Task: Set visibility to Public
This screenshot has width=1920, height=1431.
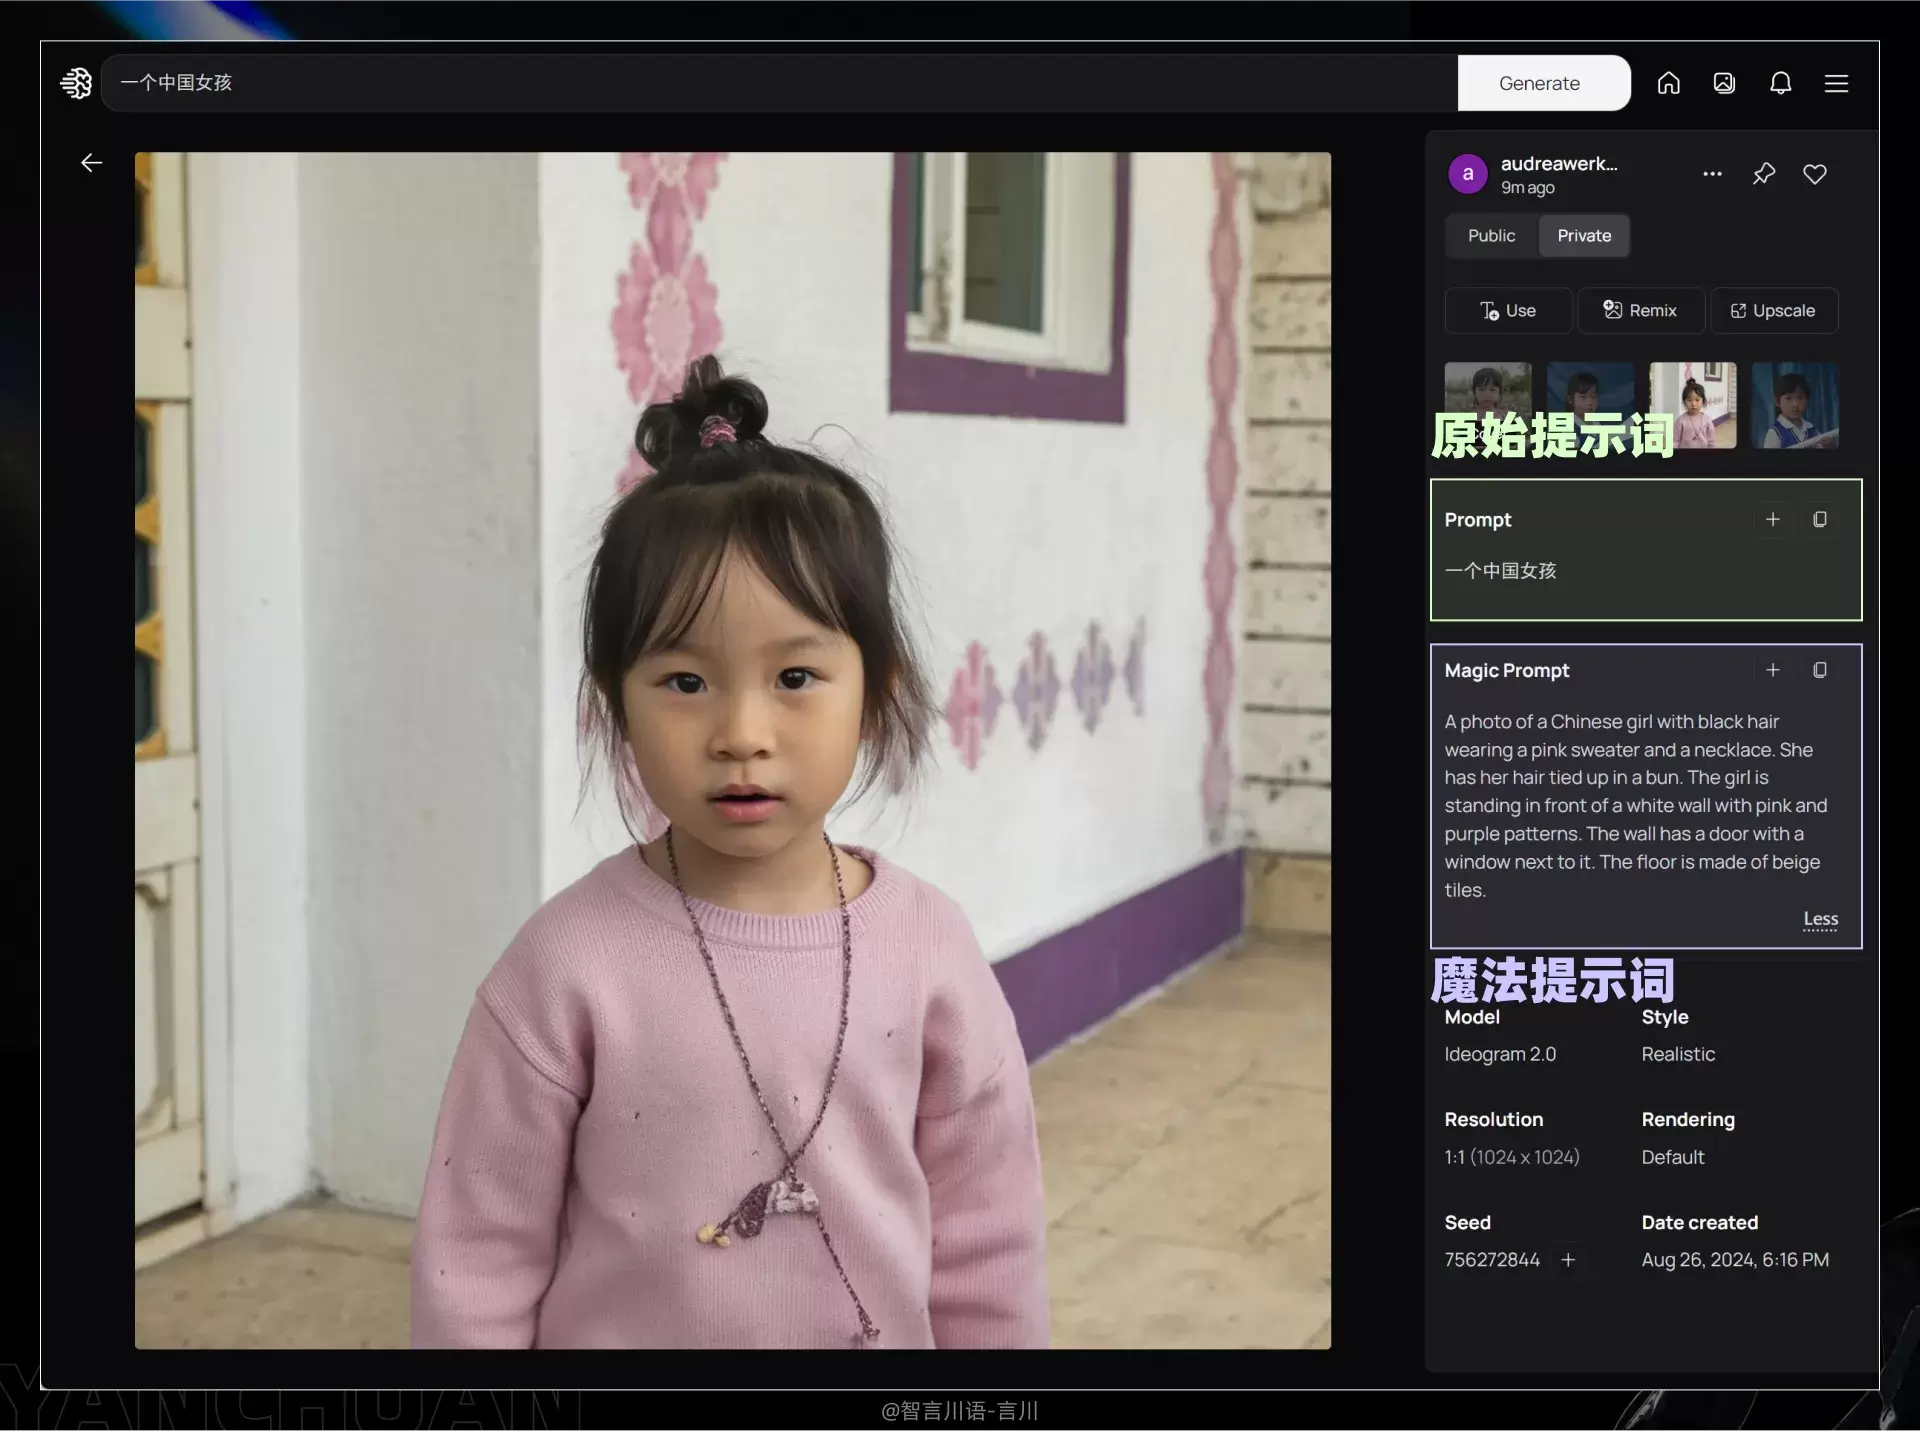Action: [x=1491, y=236]
